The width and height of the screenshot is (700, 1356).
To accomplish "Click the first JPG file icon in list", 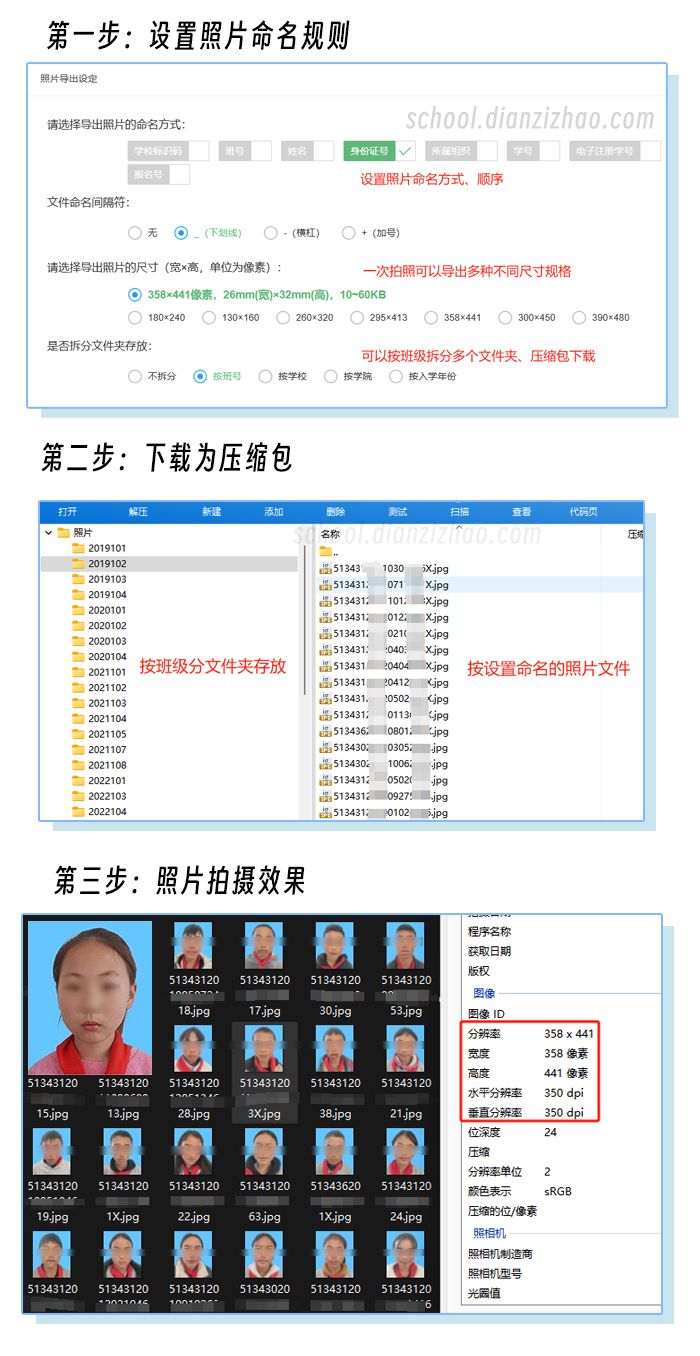I will point(325,568).
